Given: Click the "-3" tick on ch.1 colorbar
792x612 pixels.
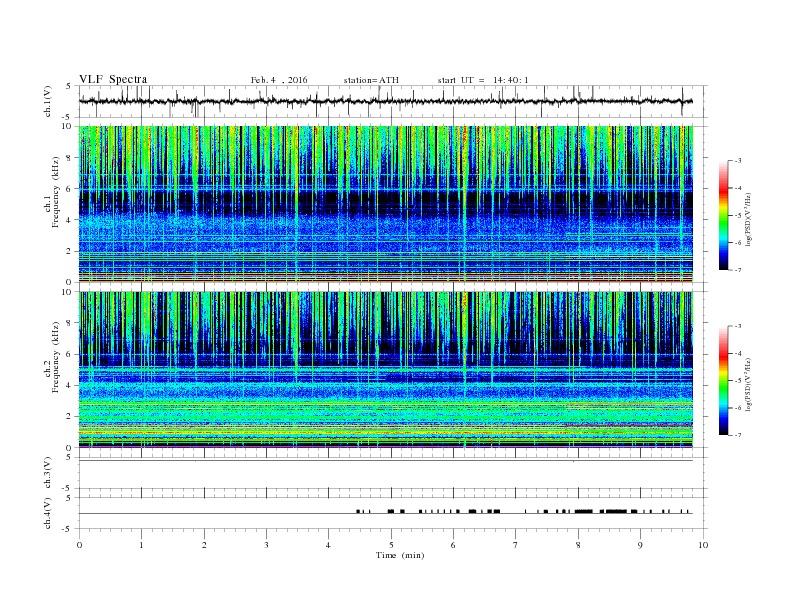Looking at the screenshot, I should tap(738, 161).
